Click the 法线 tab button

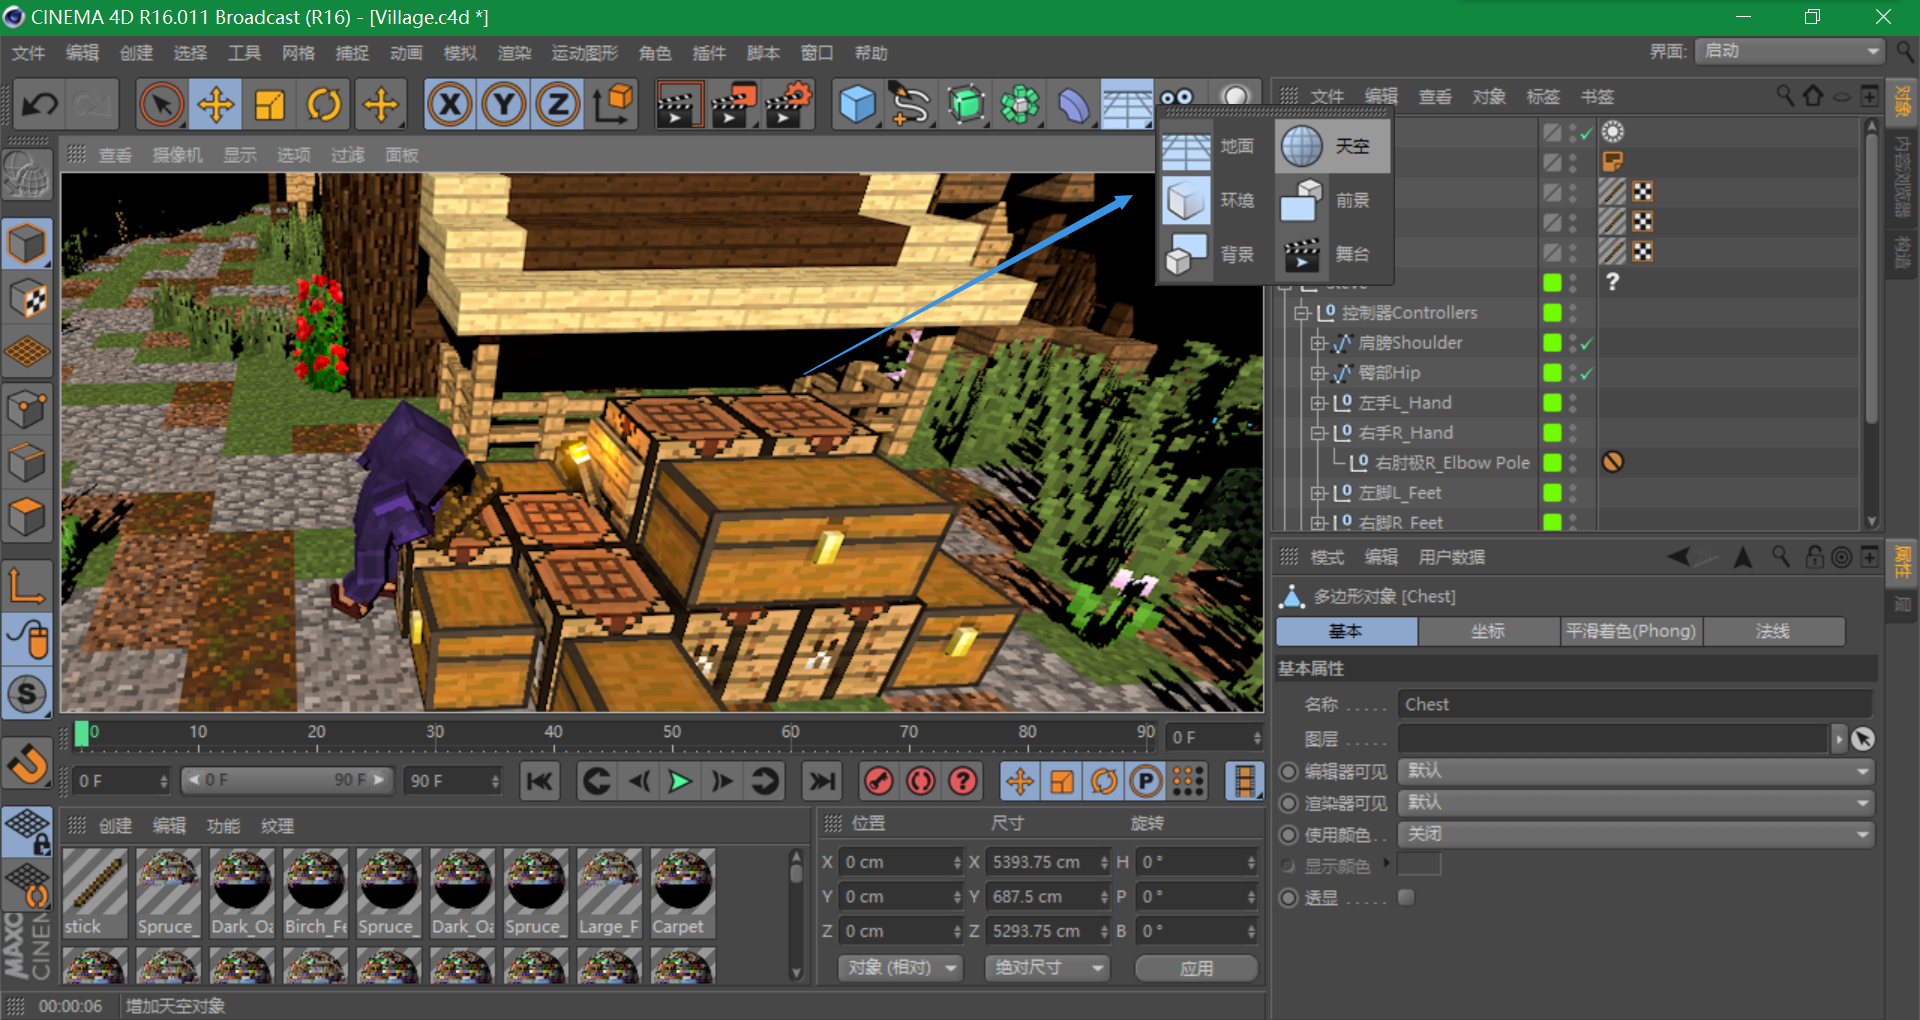tap(1773, 631)
